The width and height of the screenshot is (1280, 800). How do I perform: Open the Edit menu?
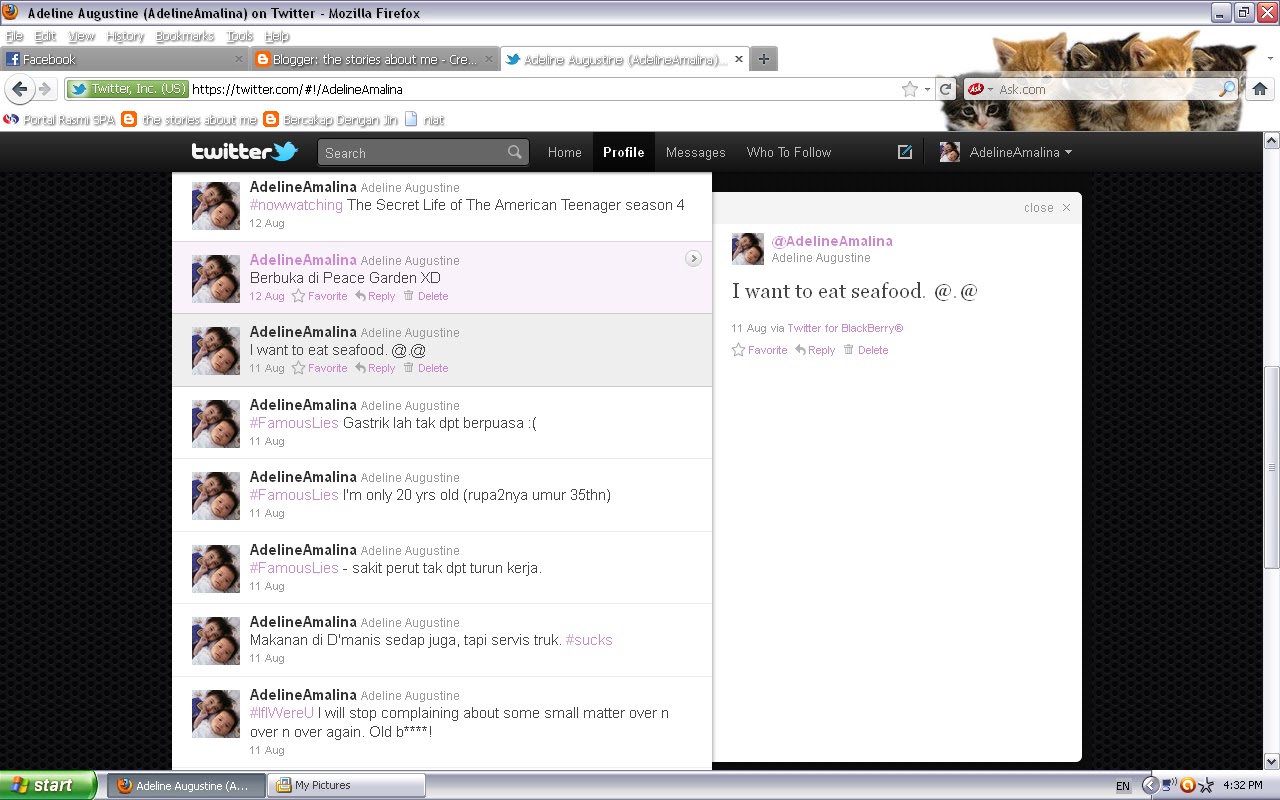46,36
